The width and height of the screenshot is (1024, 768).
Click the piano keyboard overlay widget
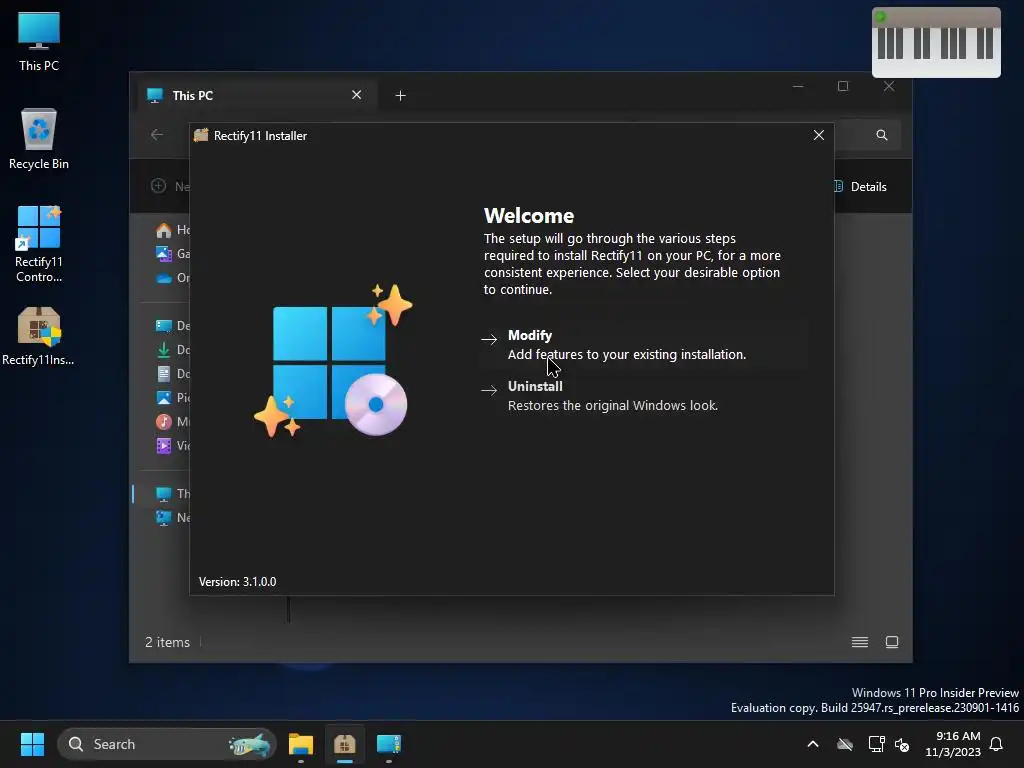pyautogui.click(x=936, y=42)
